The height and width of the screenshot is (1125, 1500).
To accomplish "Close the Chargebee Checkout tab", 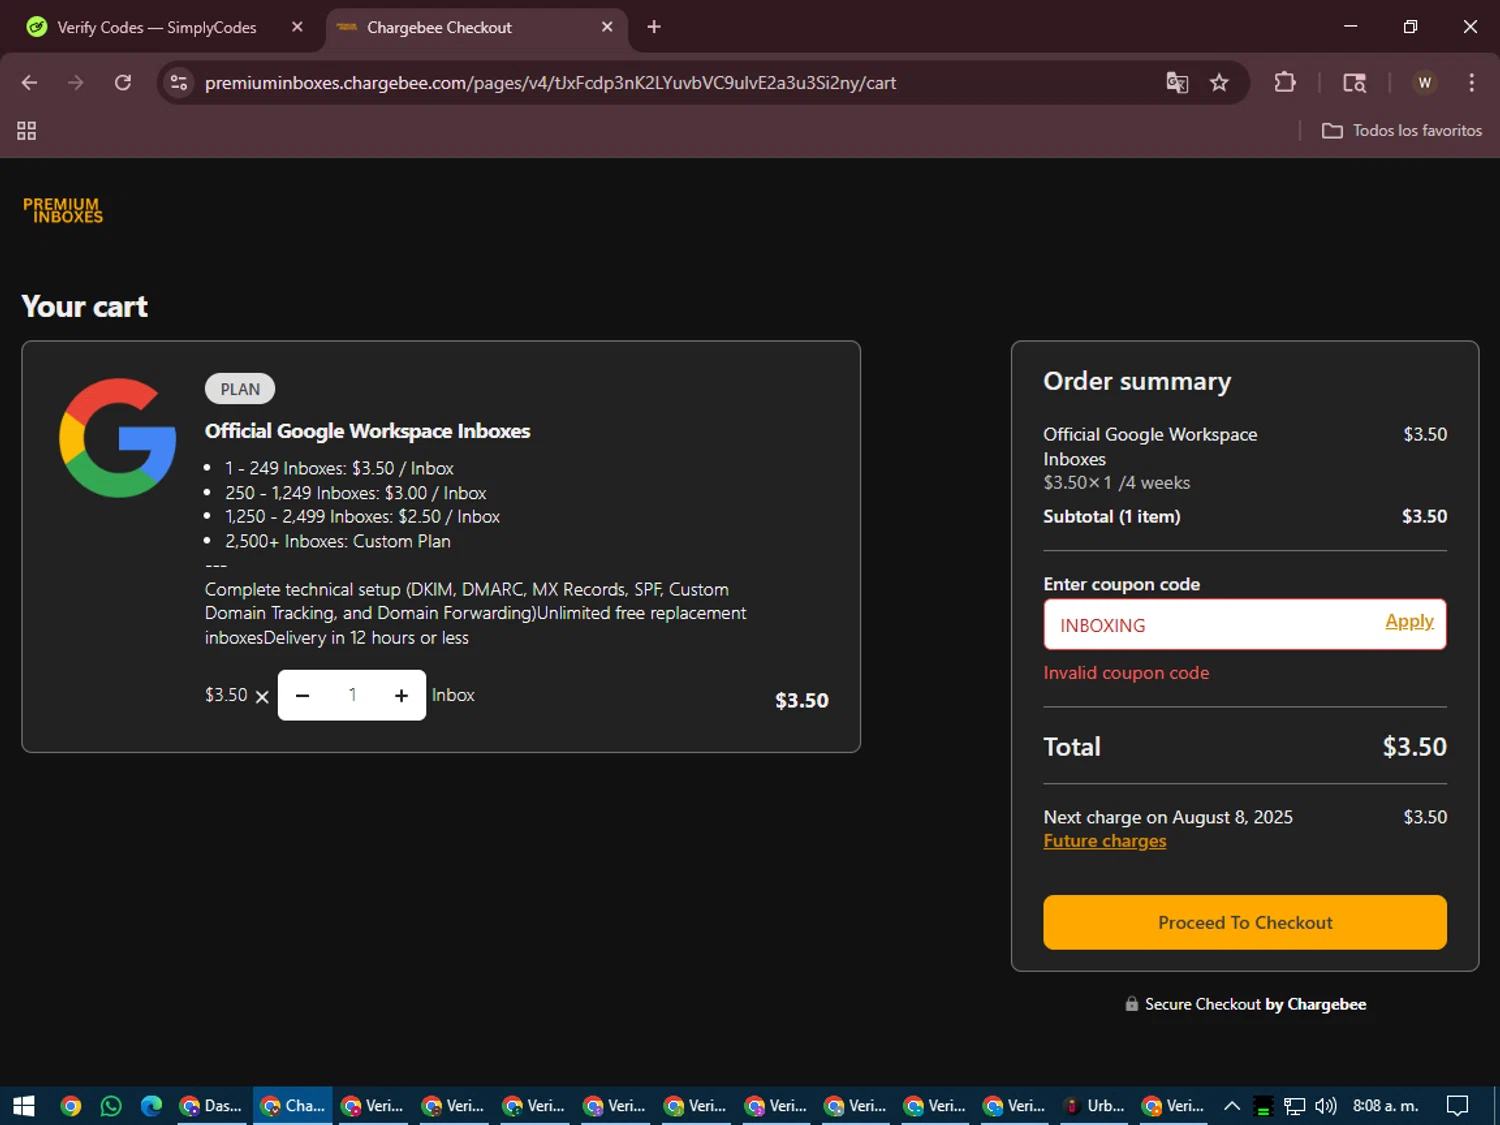I will (607, 27).
